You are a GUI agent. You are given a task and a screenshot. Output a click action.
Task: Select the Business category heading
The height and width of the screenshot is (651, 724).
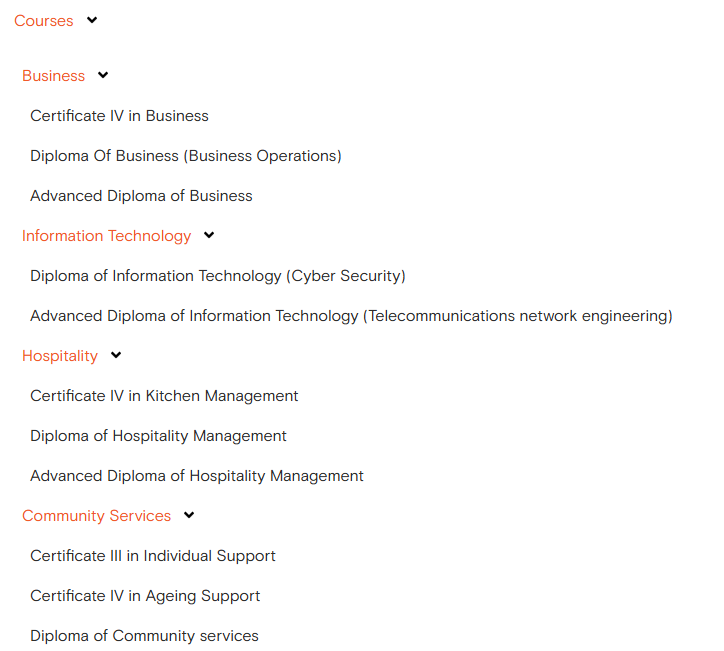54,76
